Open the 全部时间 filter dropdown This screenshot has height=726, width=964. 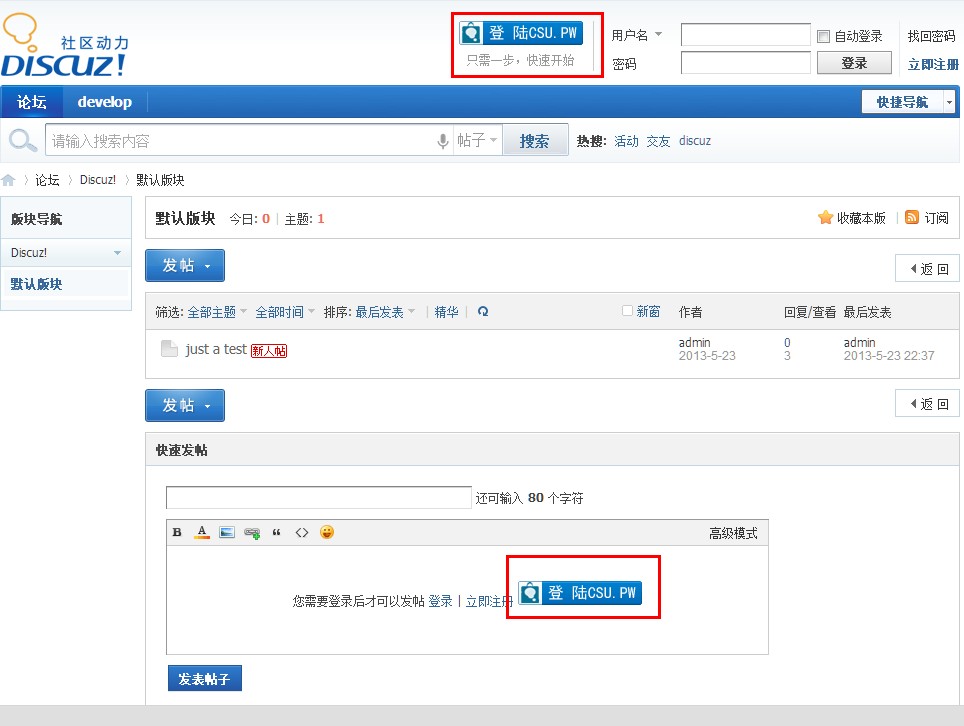point(285,312)
